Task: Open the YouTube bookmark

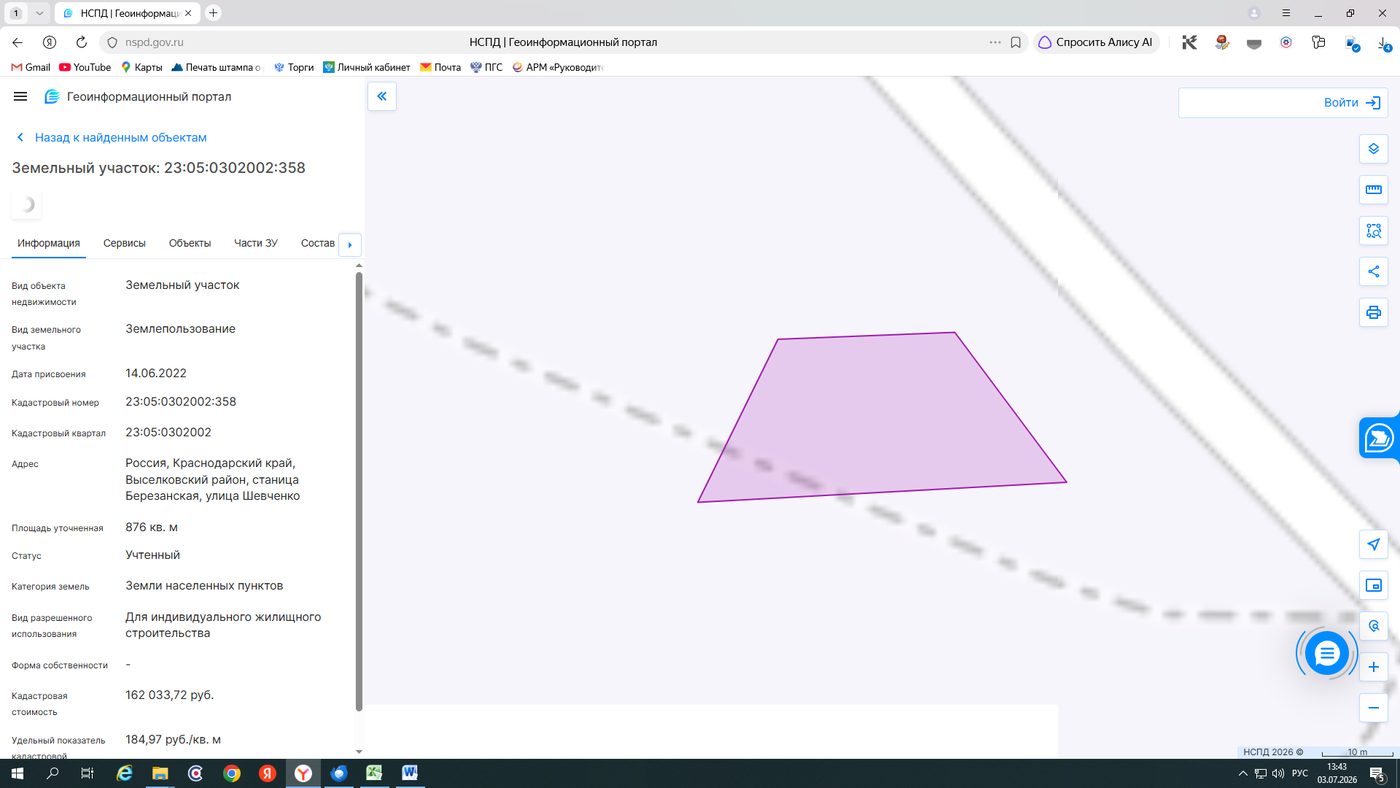Action: 85,67
